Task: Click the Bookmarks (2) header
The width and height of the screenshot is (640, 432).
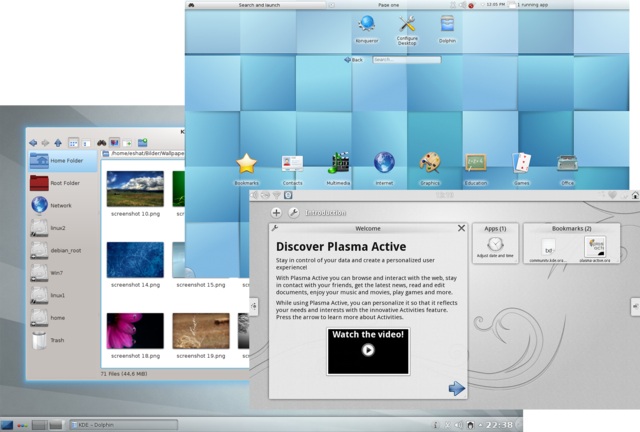Action: [571, 229]
